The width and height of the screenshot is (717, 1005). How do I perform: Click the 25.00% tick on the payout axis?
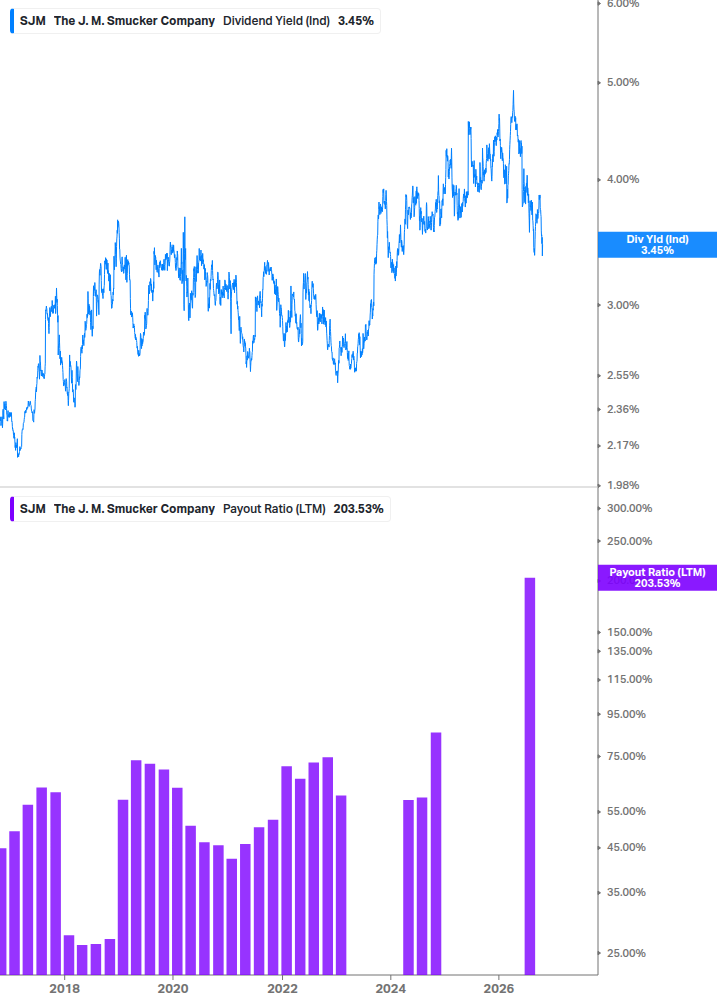click(626, 953)
